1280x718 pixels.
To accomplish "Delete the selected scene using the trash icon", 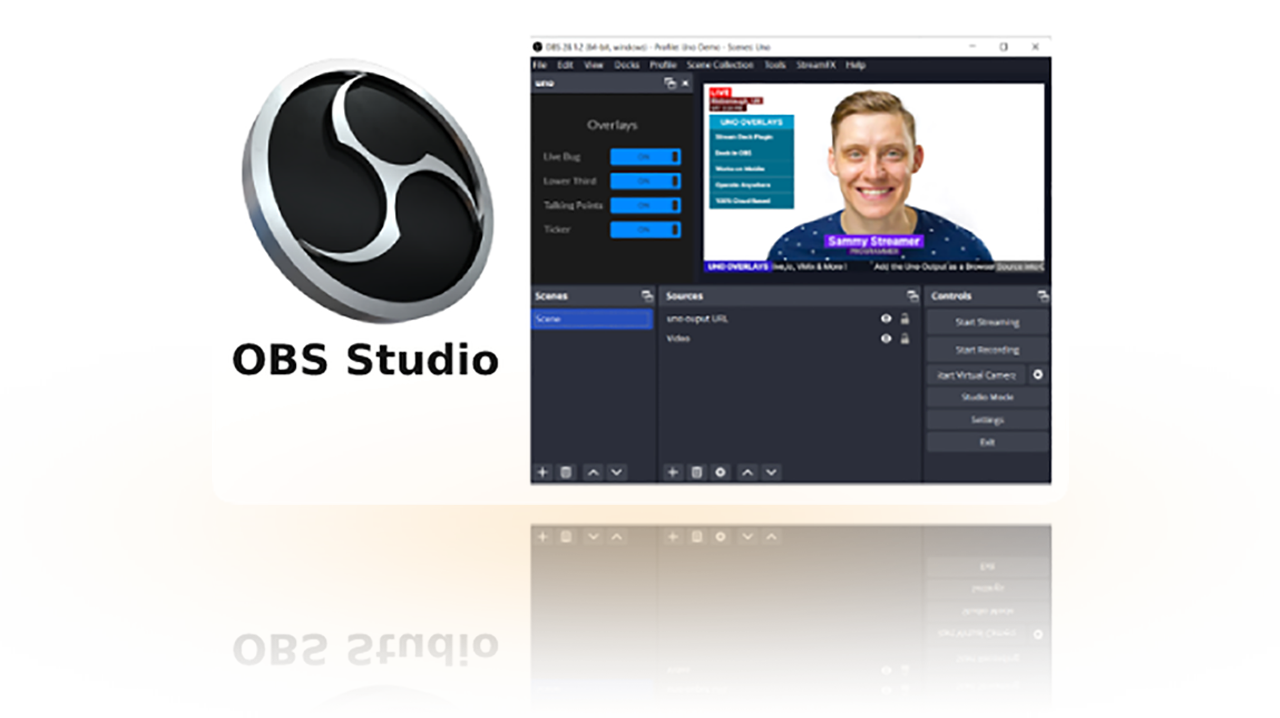I will [x=565, y=472].
